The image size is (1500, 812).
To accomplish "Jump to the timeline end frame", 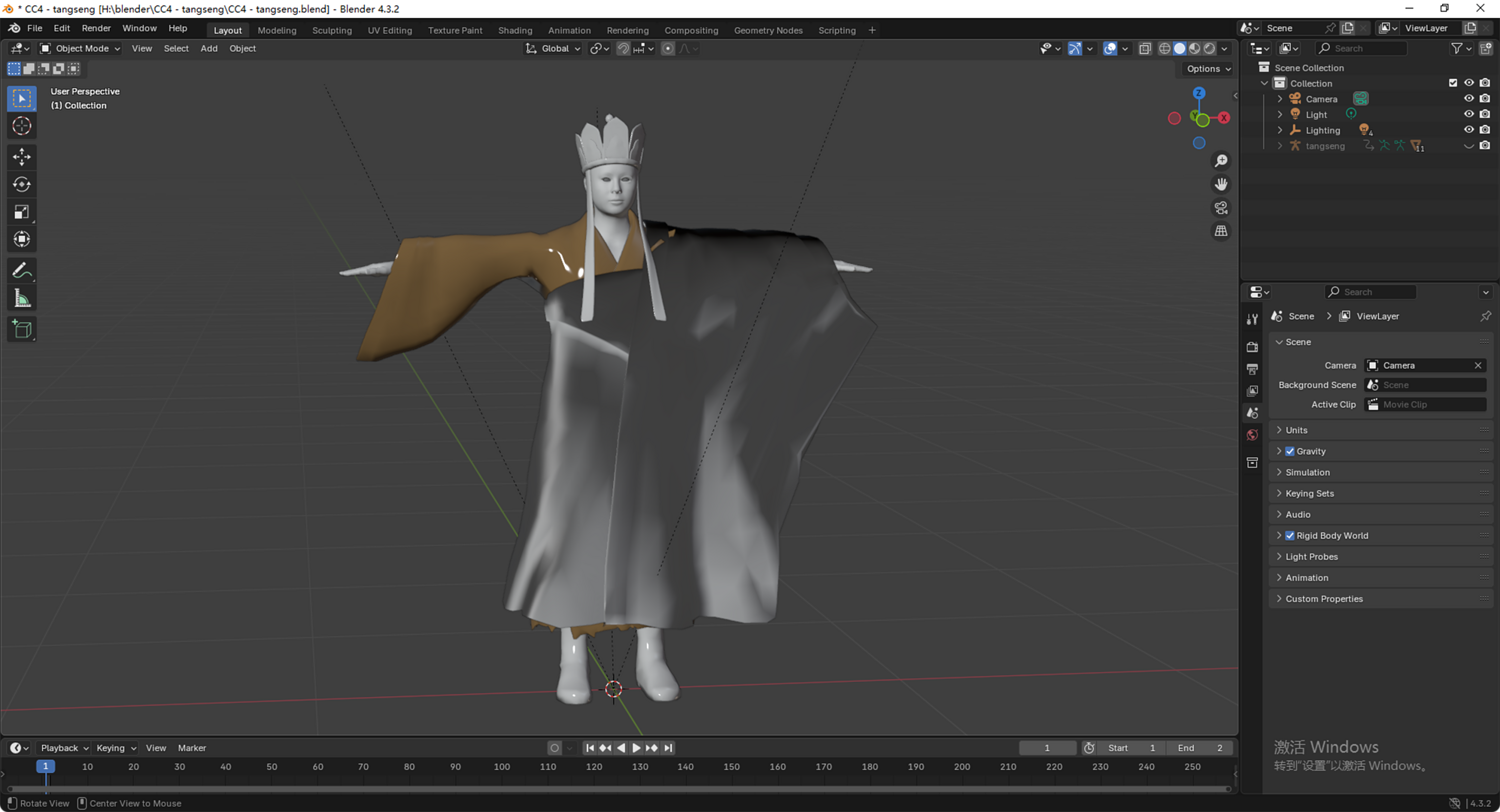I will pyautogui.click(x=668, y=748).
